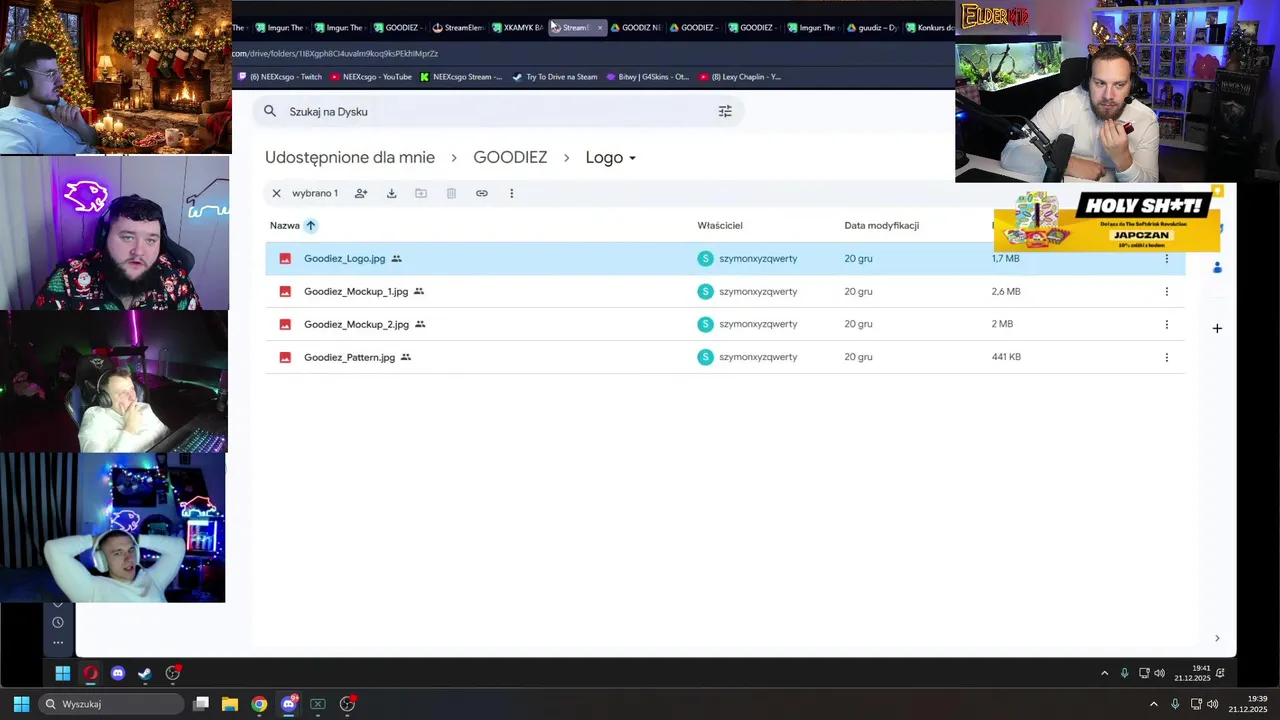Clear the selection with the X icon
Image resolution: width=1280 pixels, height=720 pixels.
277,193
